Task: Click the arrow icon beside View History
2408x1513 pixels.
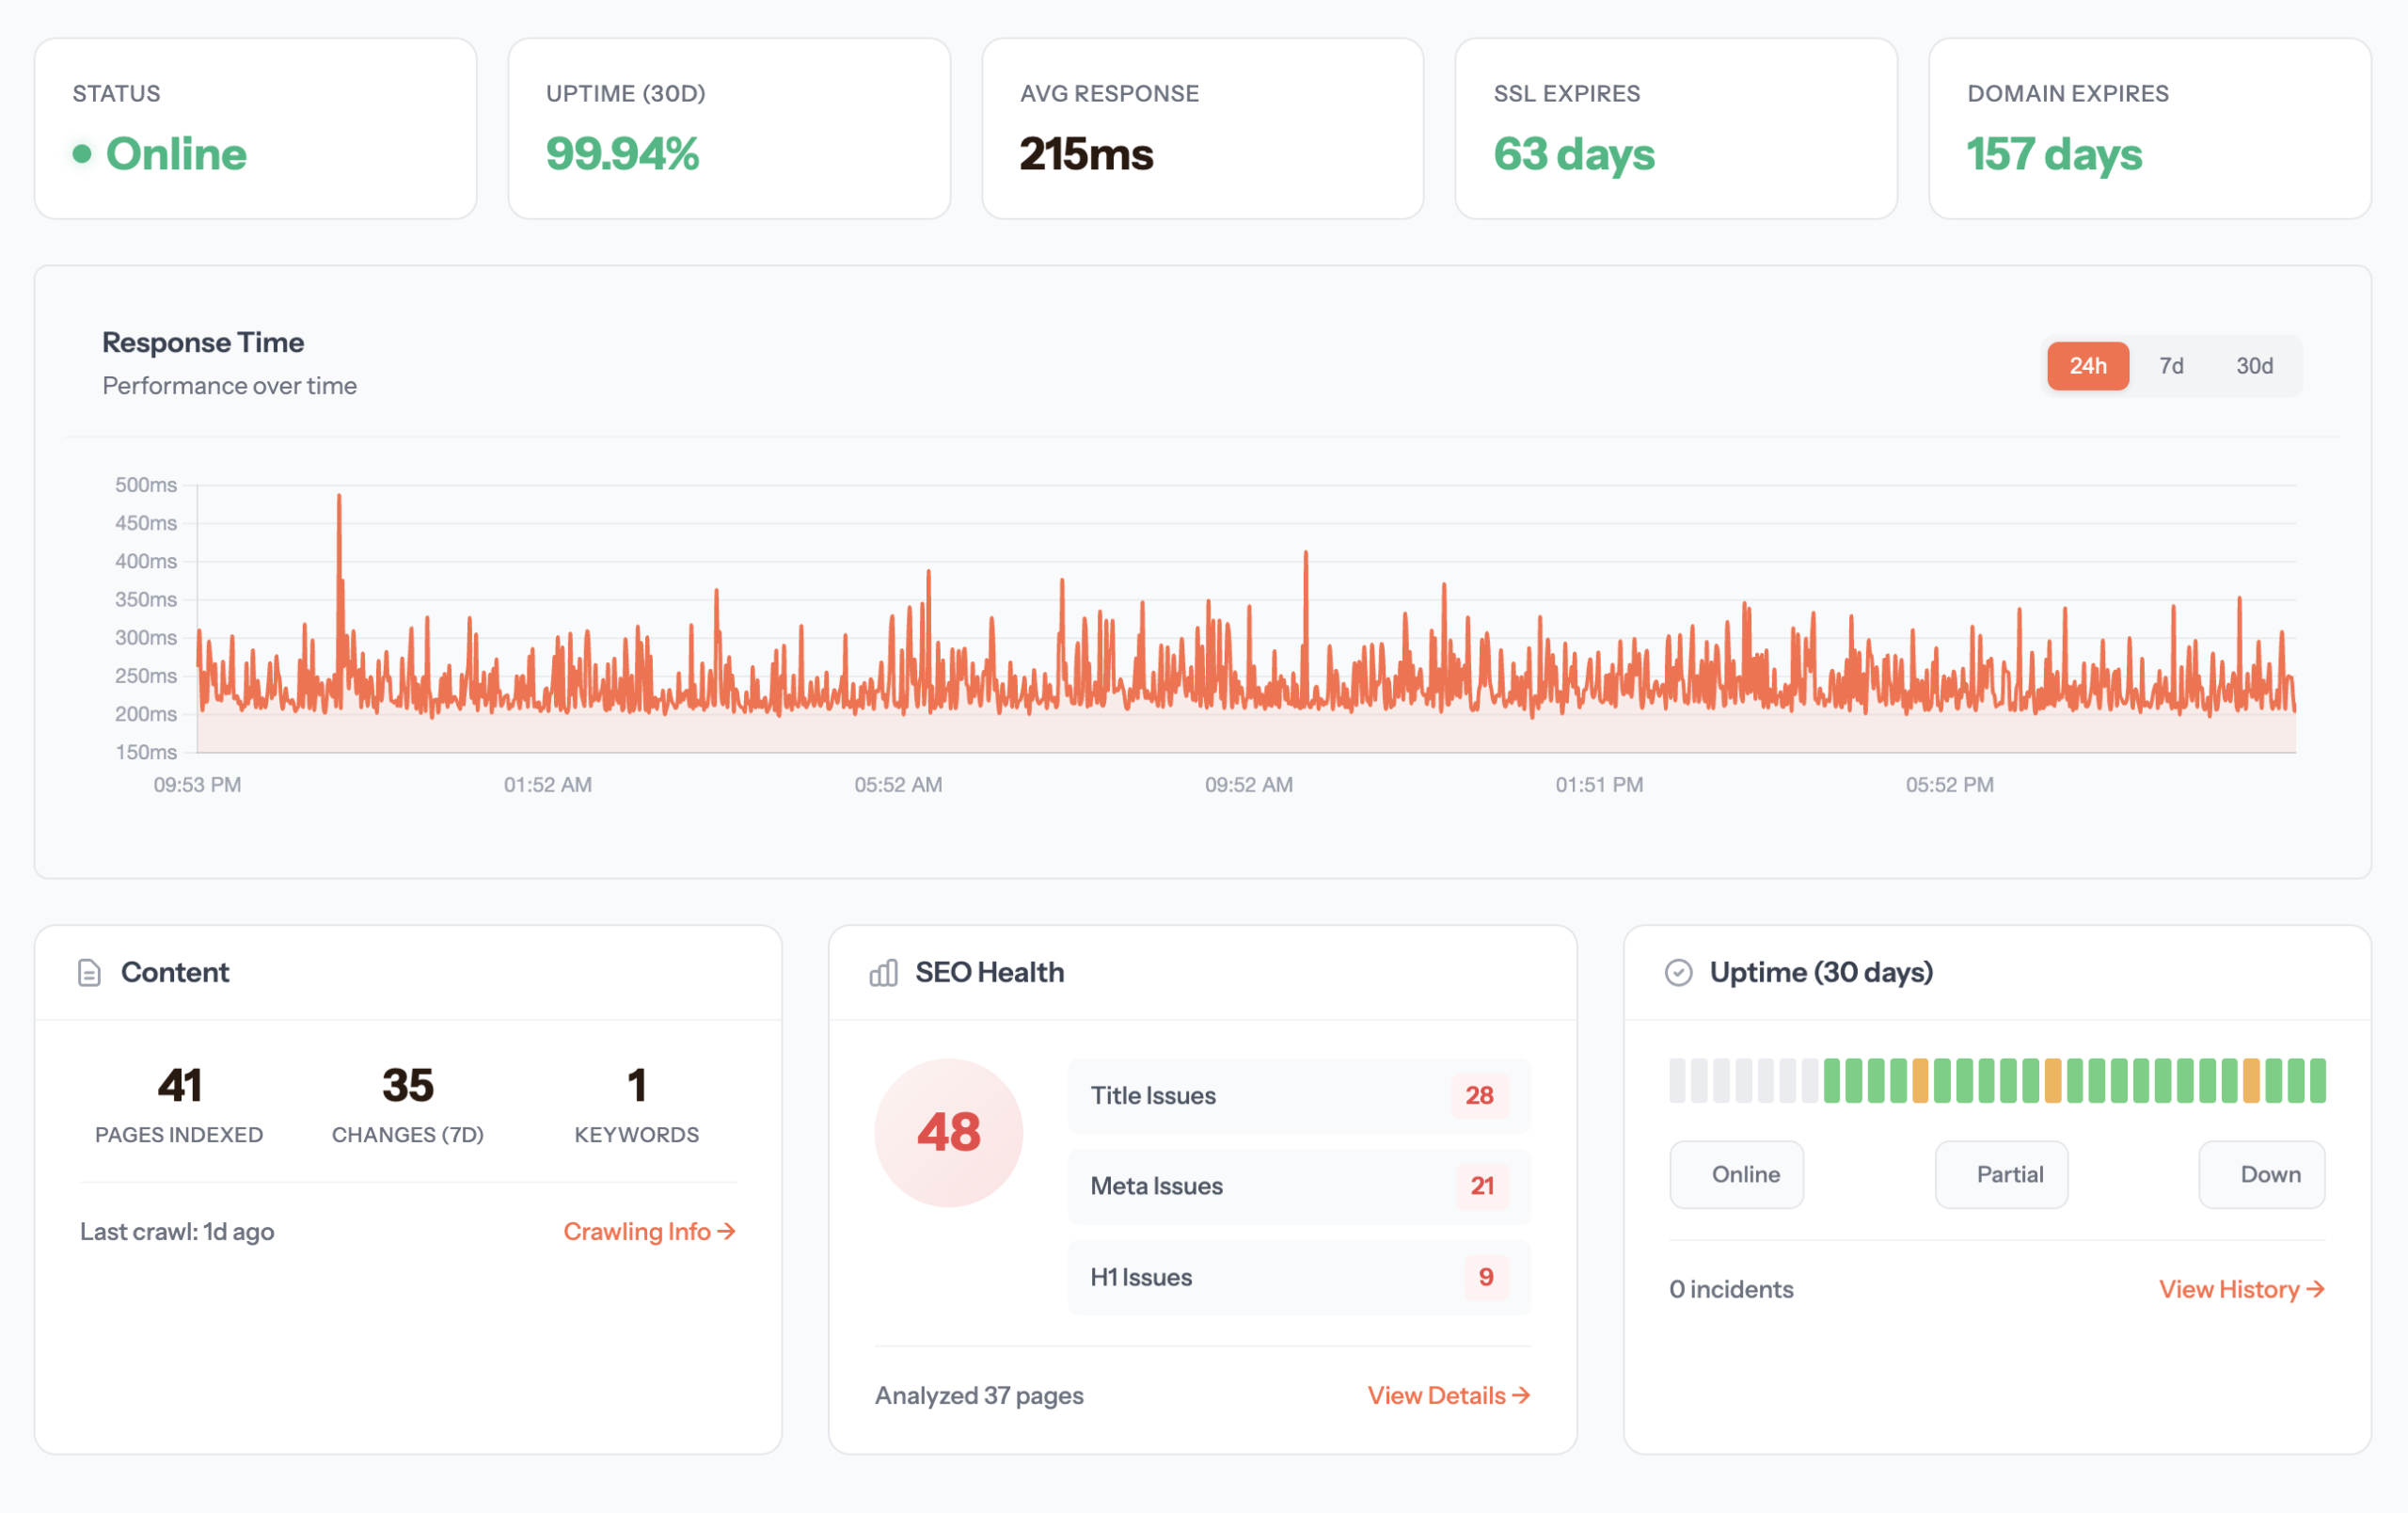Action: [x=2318, y=1289]
